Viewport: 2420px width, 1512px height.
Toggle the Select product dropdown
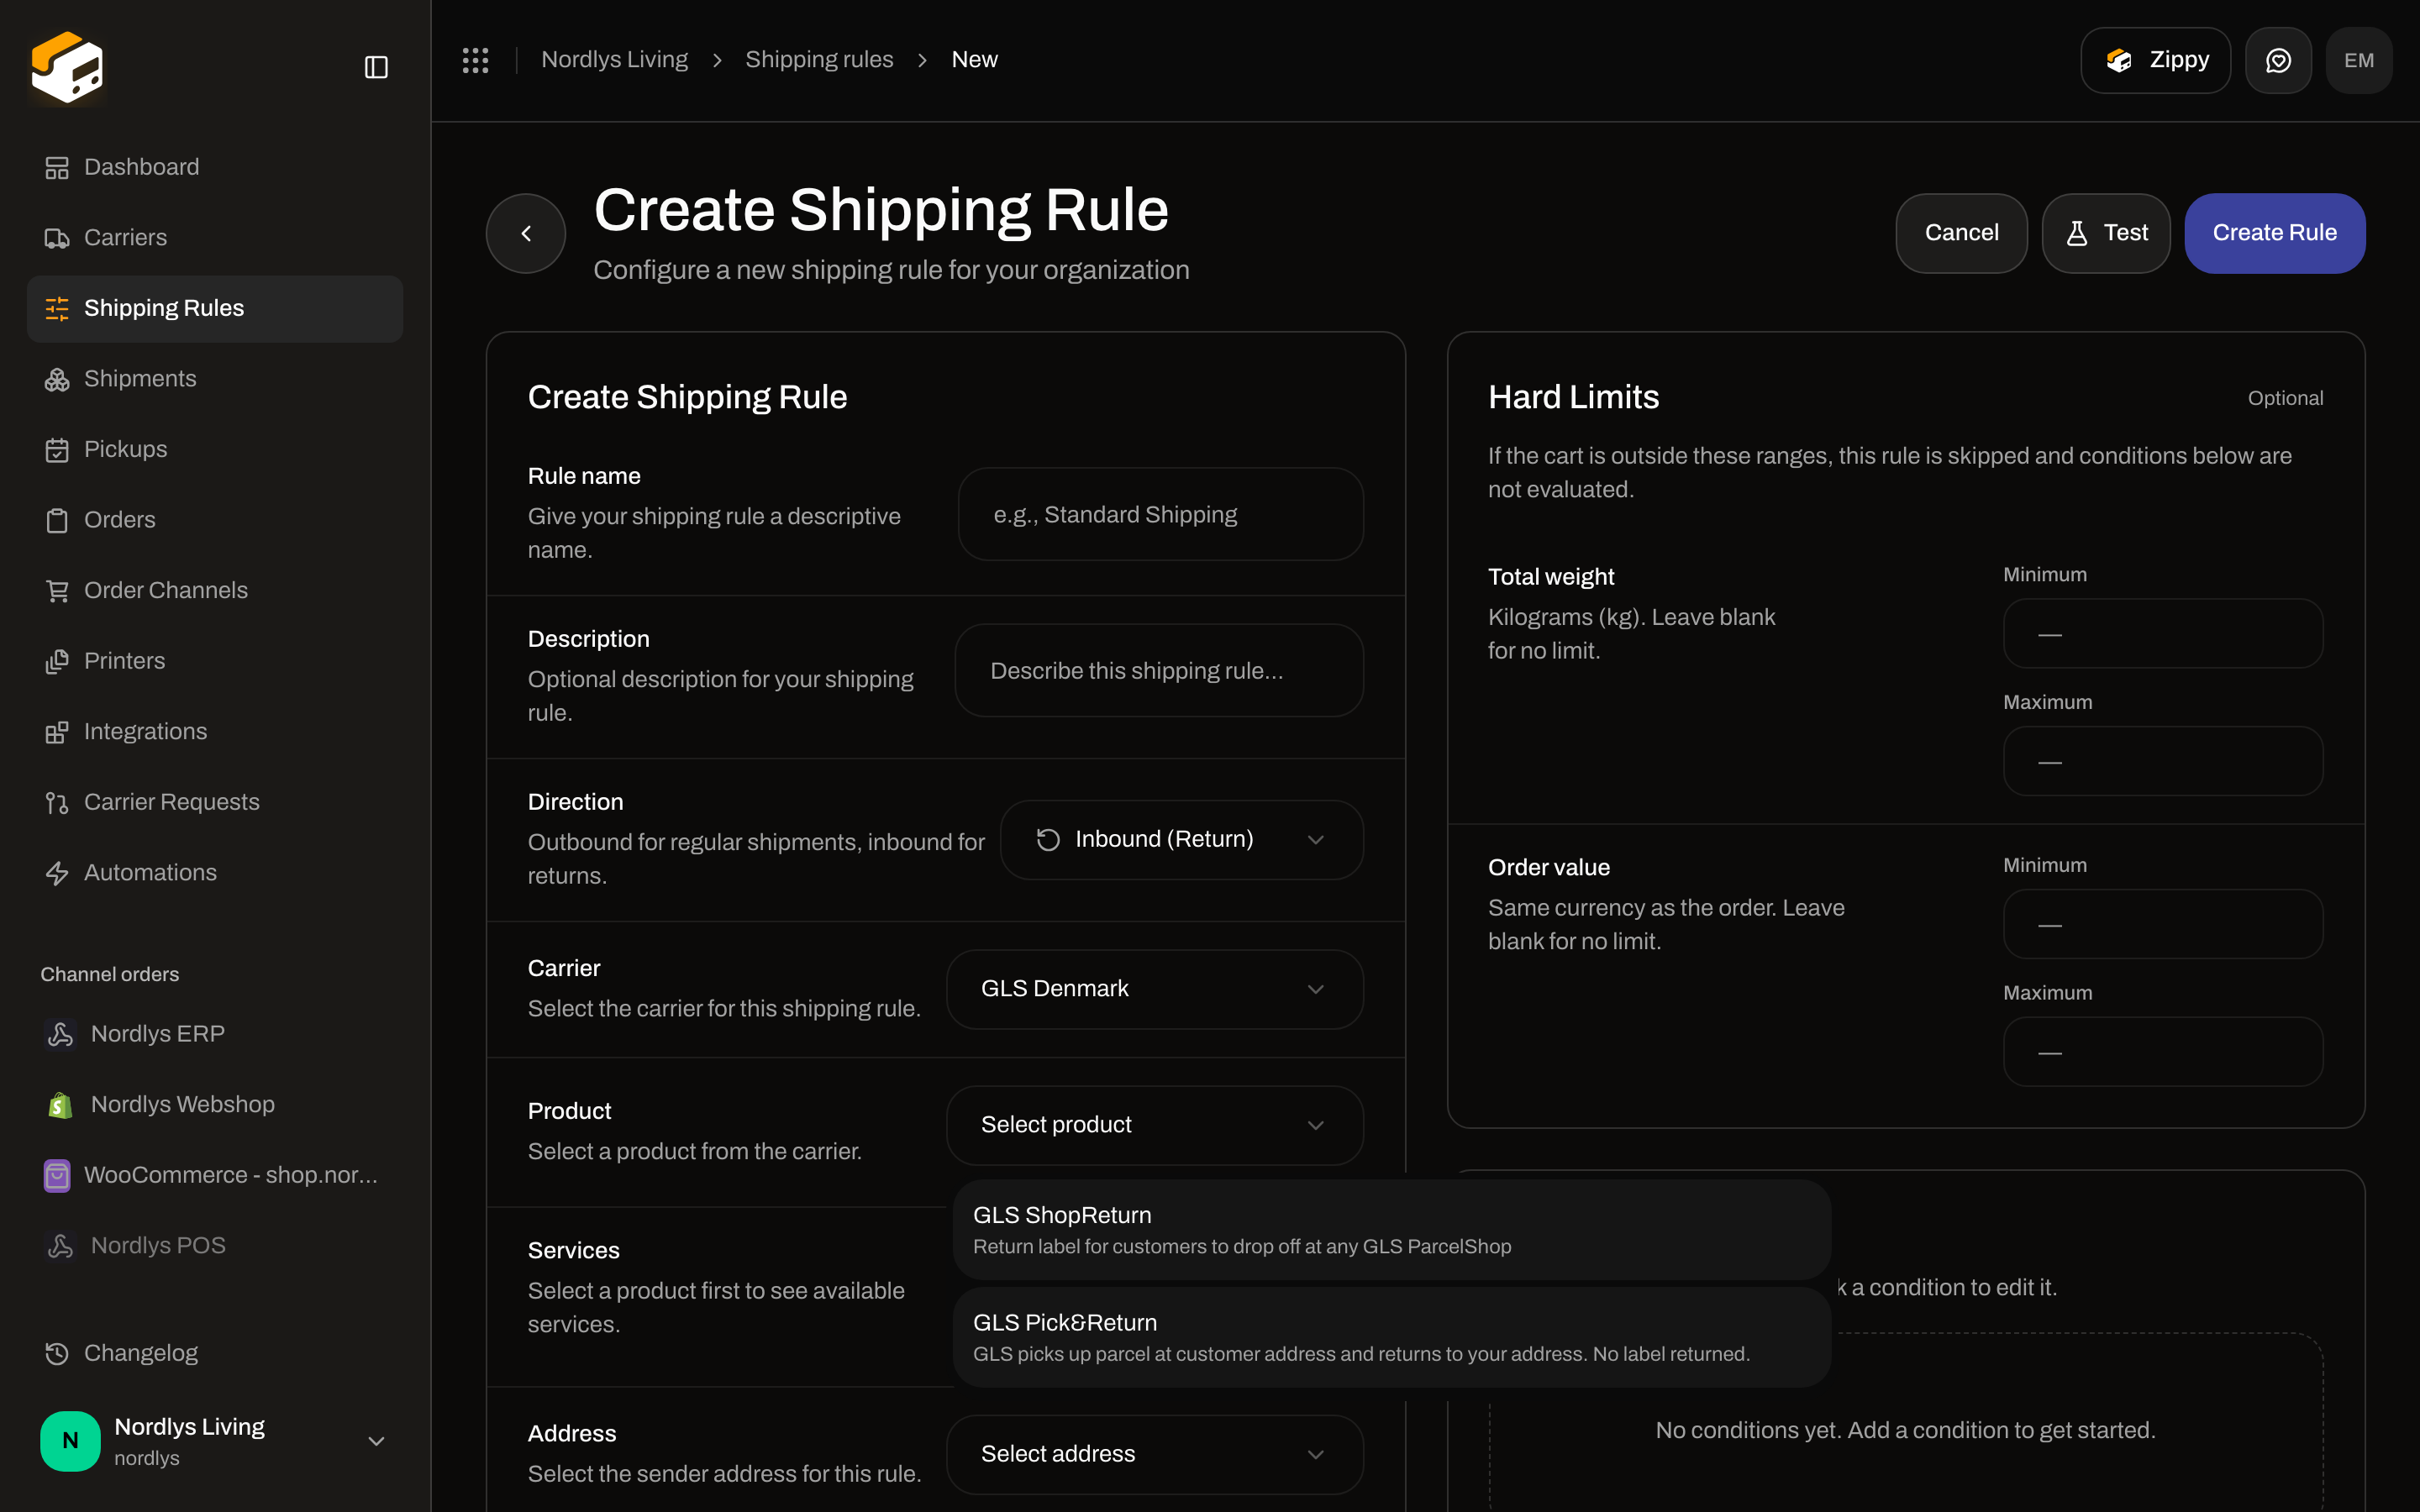pos(1155,1125)
